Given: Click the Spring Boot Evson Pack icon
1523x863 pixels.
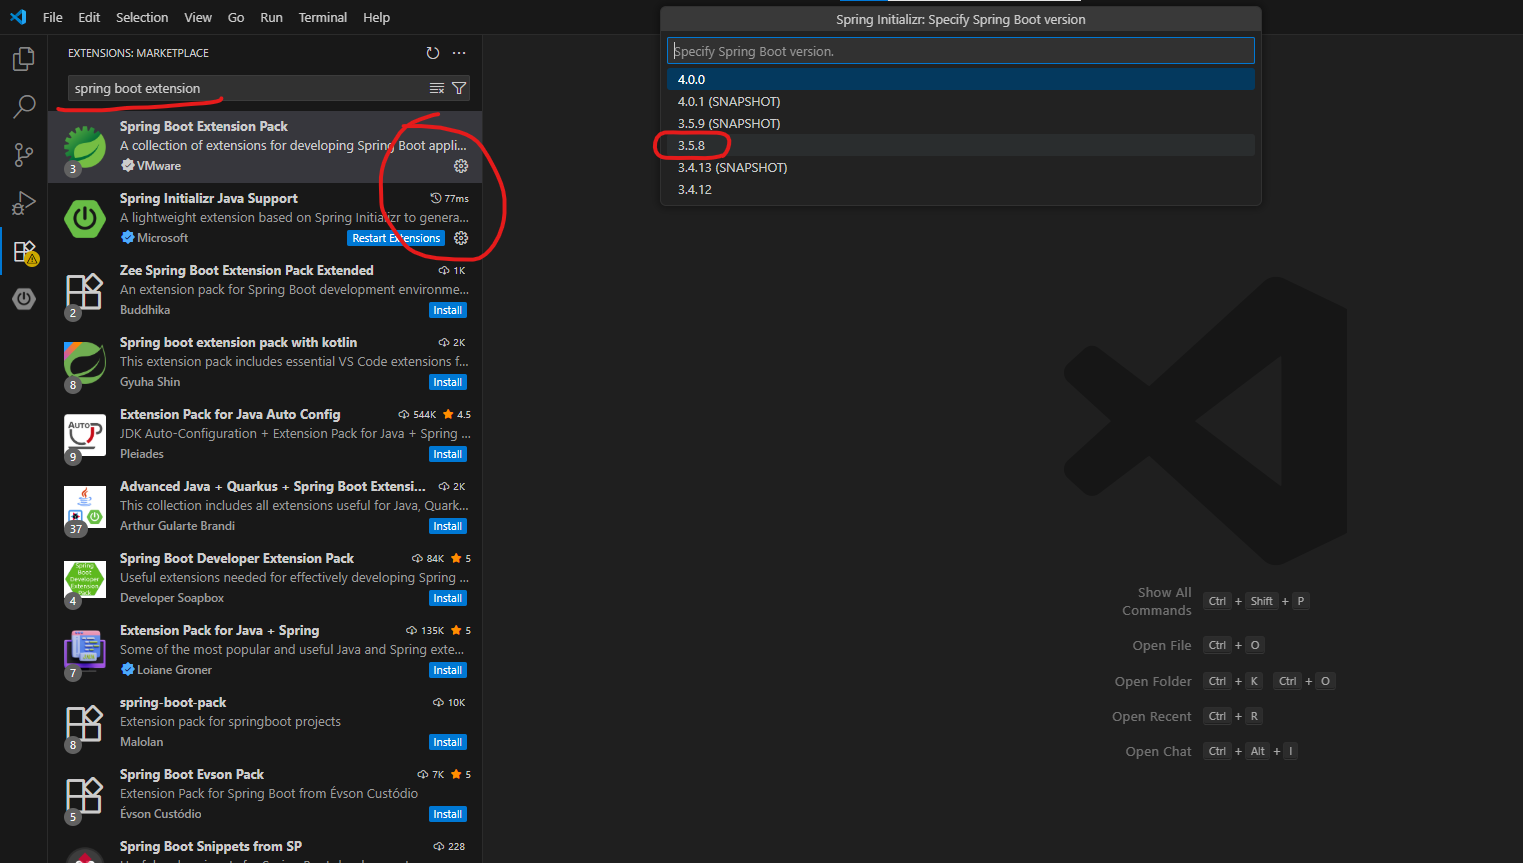Looking at the screenshot, I should [x=85, y=795].
